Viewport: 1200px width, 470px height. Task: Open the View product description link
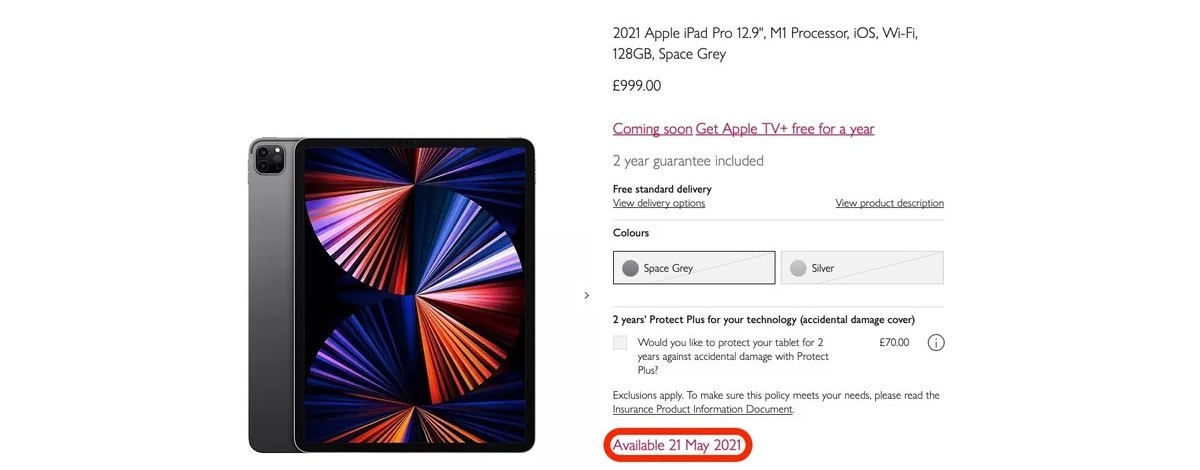tap(889, 203)
